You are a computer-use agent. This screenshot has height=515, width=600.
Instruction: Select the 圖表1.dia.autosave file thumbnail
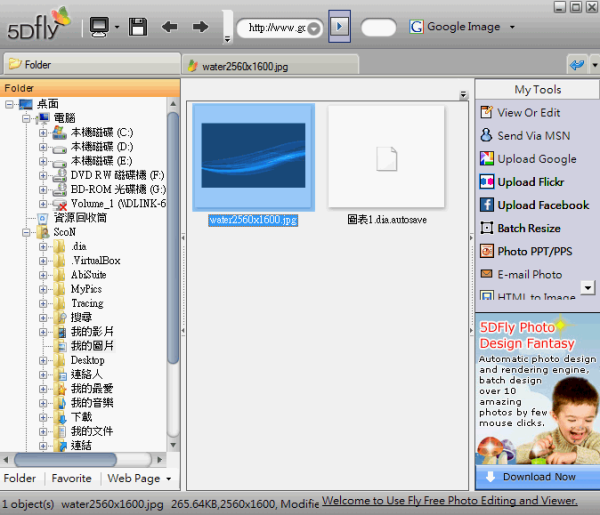click(x=387, y=158)
